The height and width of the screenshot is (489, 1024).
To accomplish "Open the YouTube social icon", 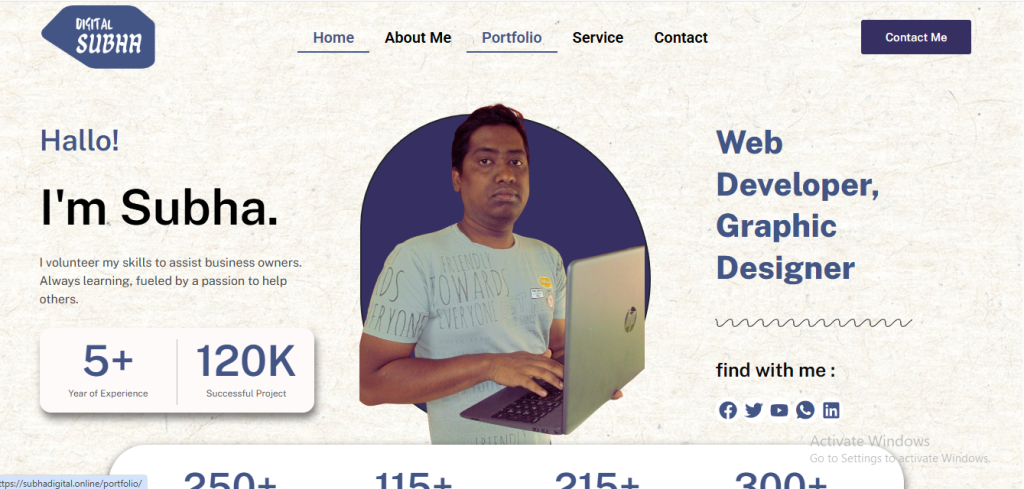I will (x=779, y=410).
